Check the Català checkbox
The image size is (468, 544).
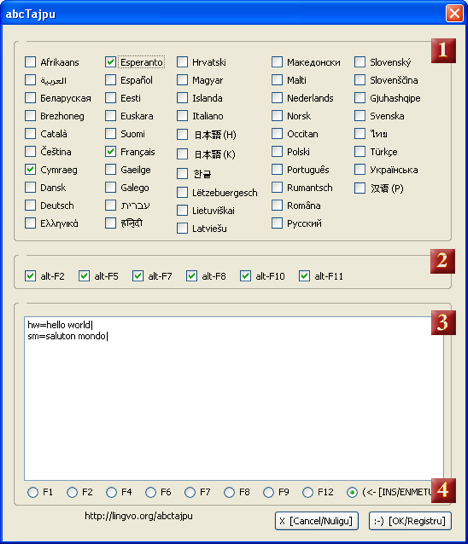tap(31, 134)
